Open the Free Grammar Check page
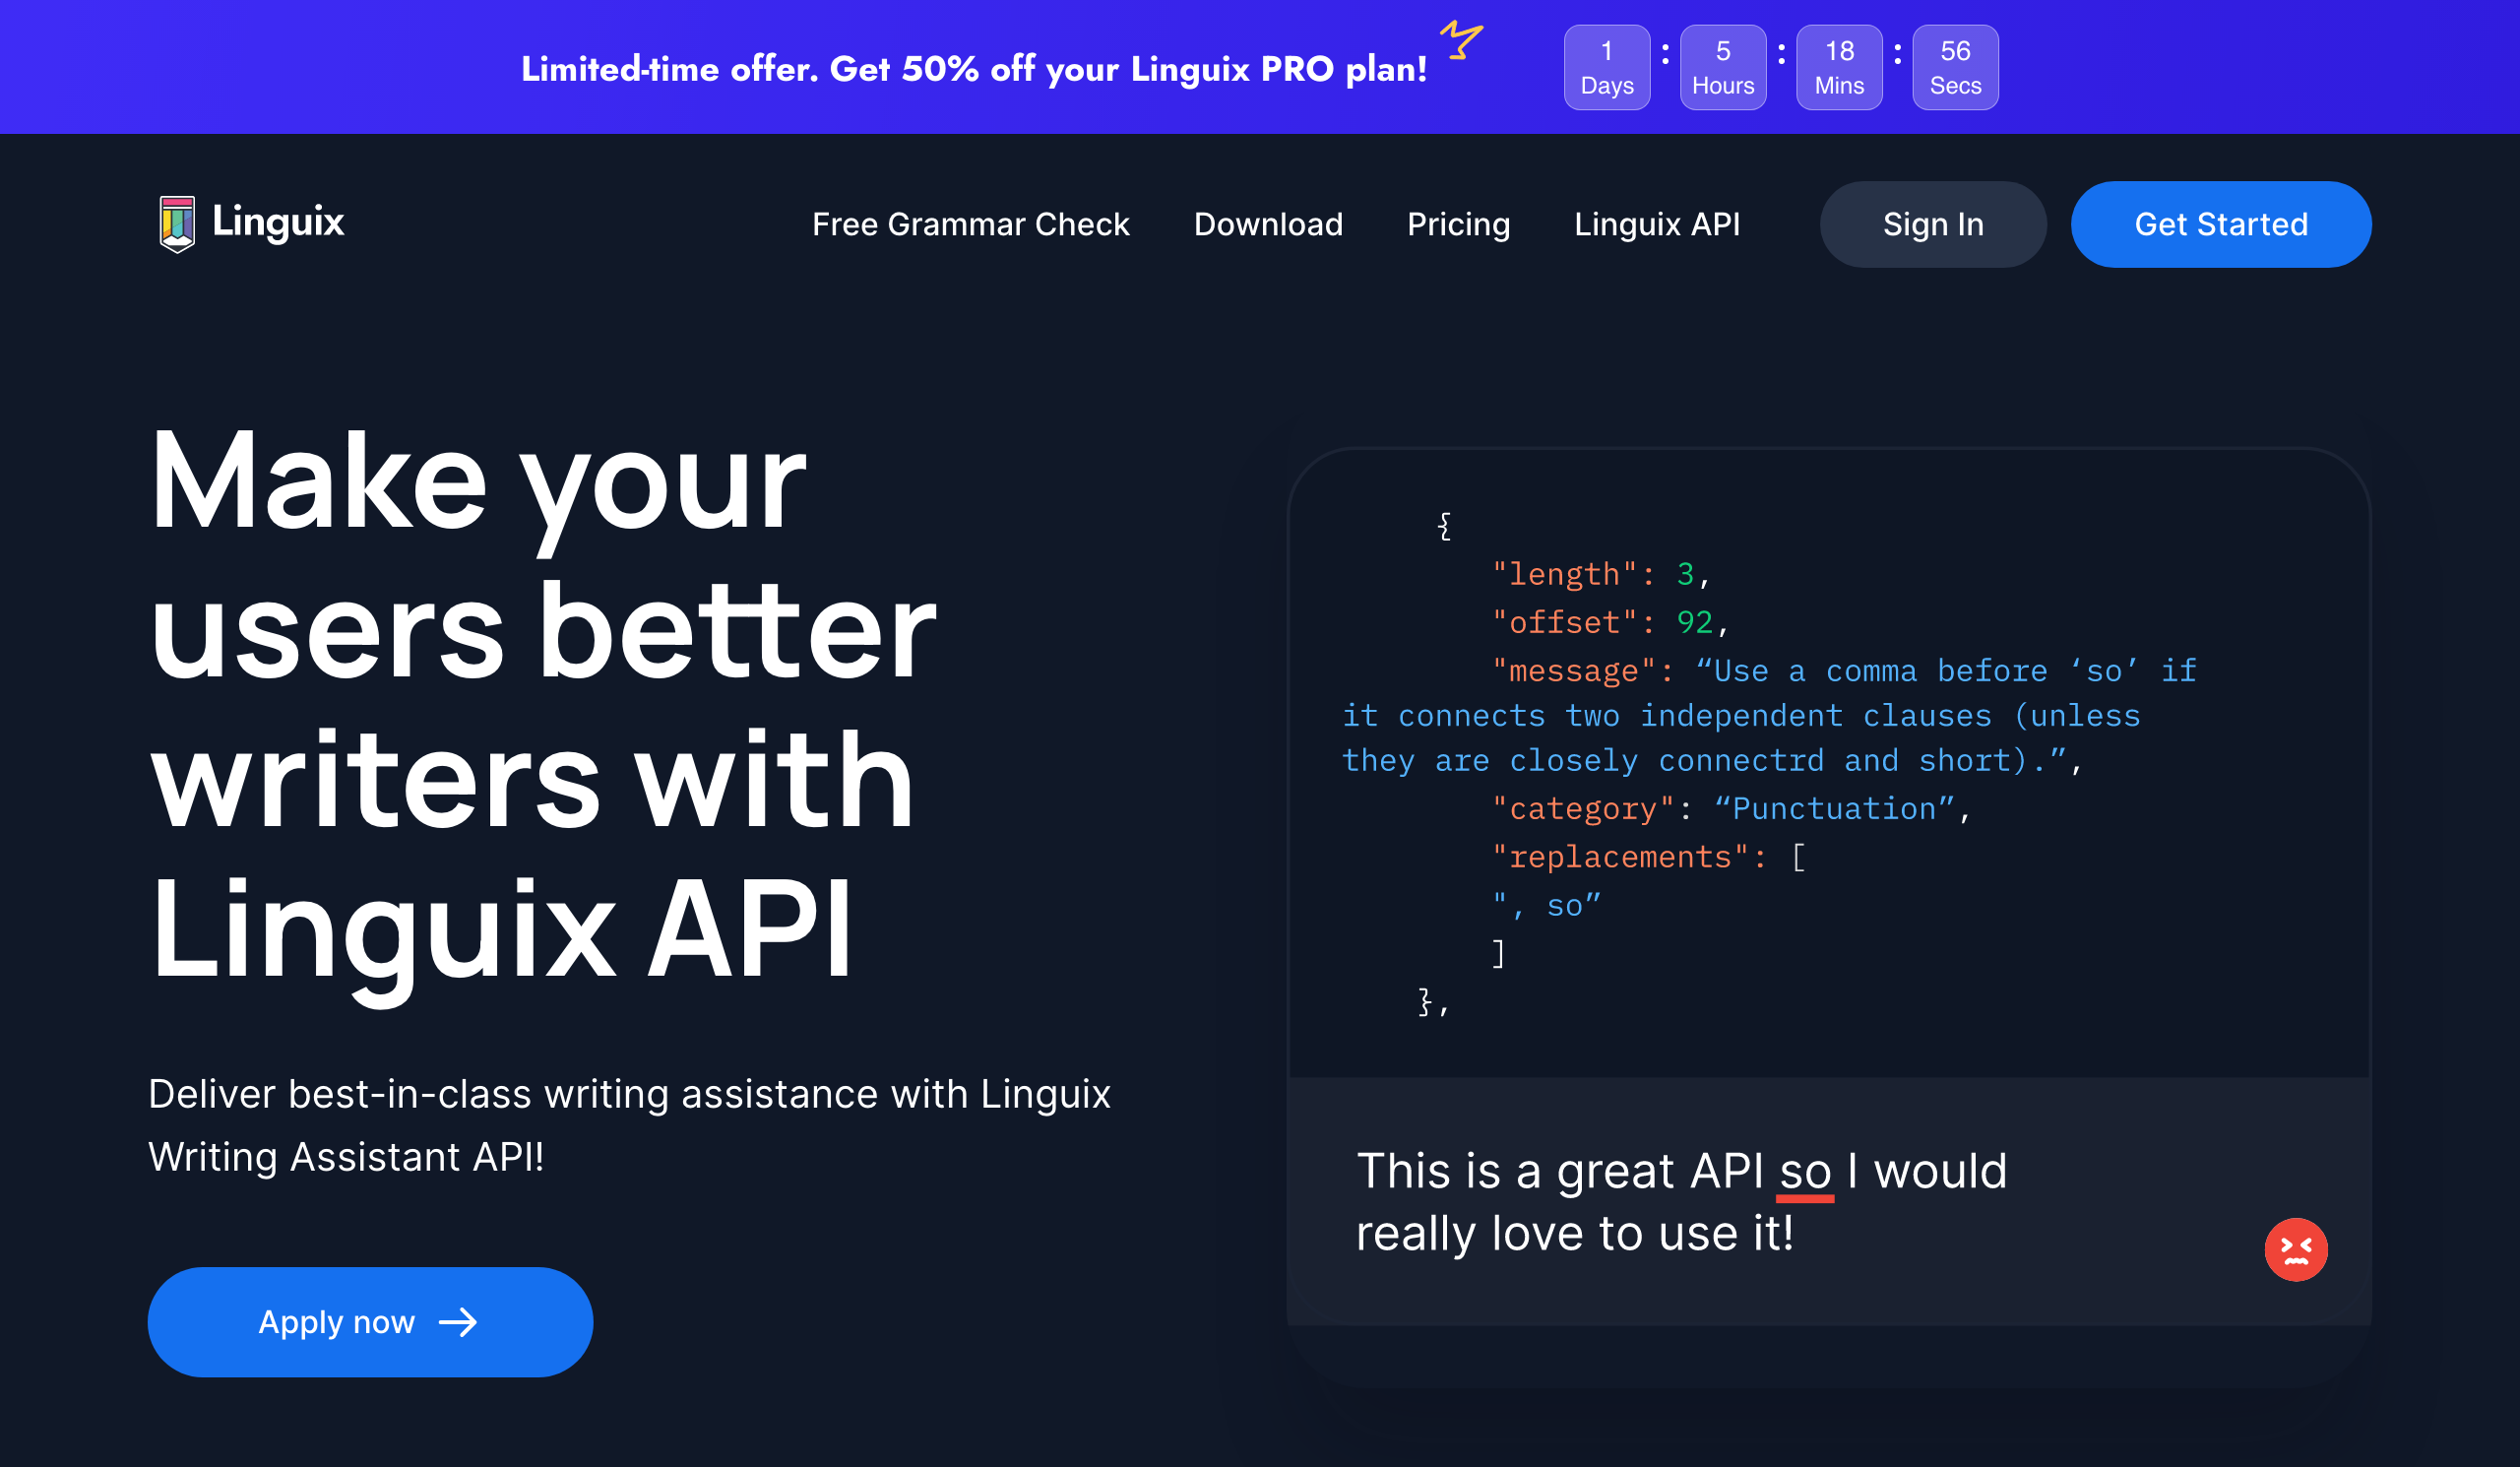This screenshot has height=1467, width=2520. (970, 224)
